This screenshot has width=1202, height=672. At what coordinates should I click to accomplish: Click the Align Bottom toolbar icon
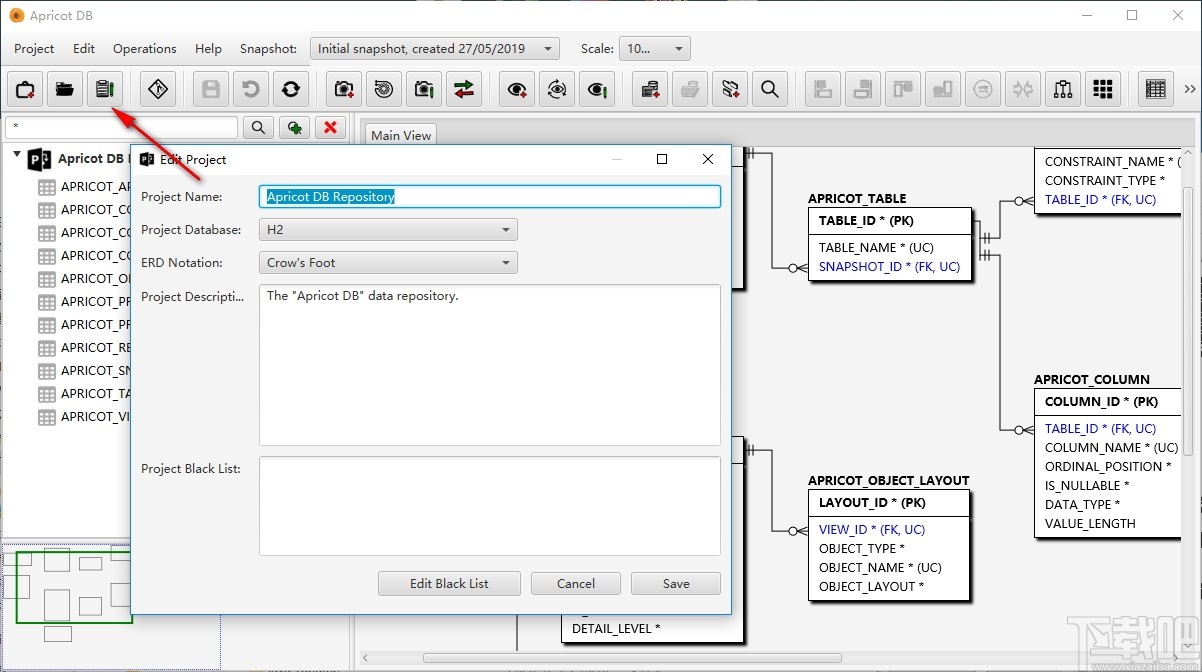point(943,89)
